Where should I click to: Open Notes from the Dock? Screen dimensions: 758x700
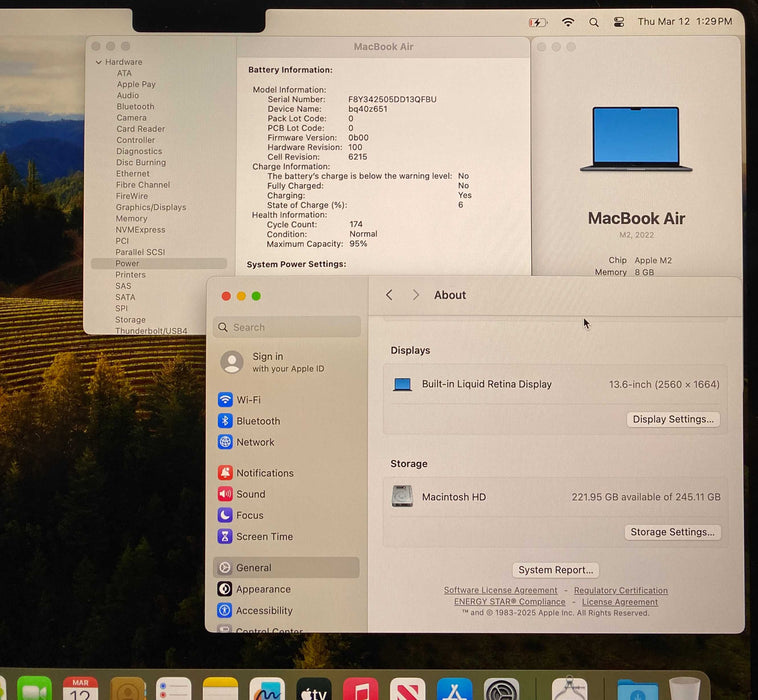click(220, 689)
